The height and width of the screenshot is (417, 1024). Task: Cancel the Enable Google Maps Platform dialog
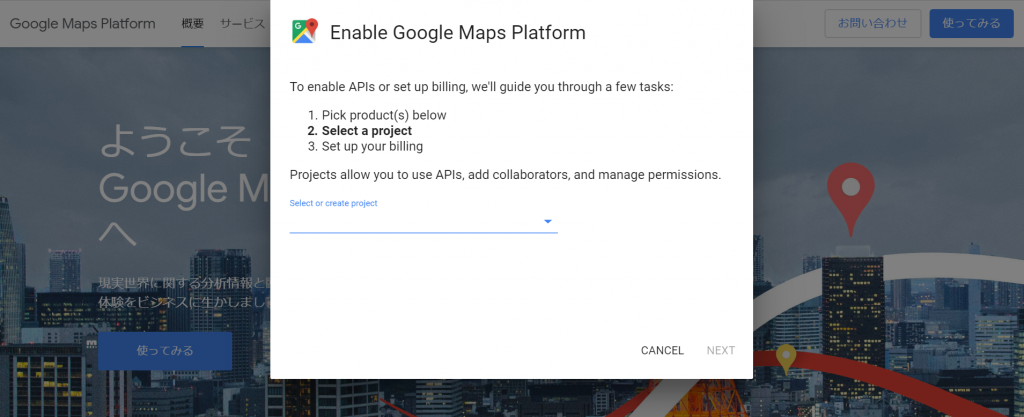[662, 350]
